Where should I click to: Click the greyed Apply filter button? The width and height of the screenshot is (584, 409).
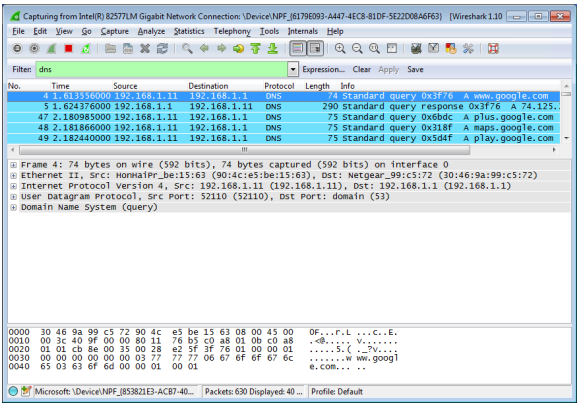click(x=388, y=70)
